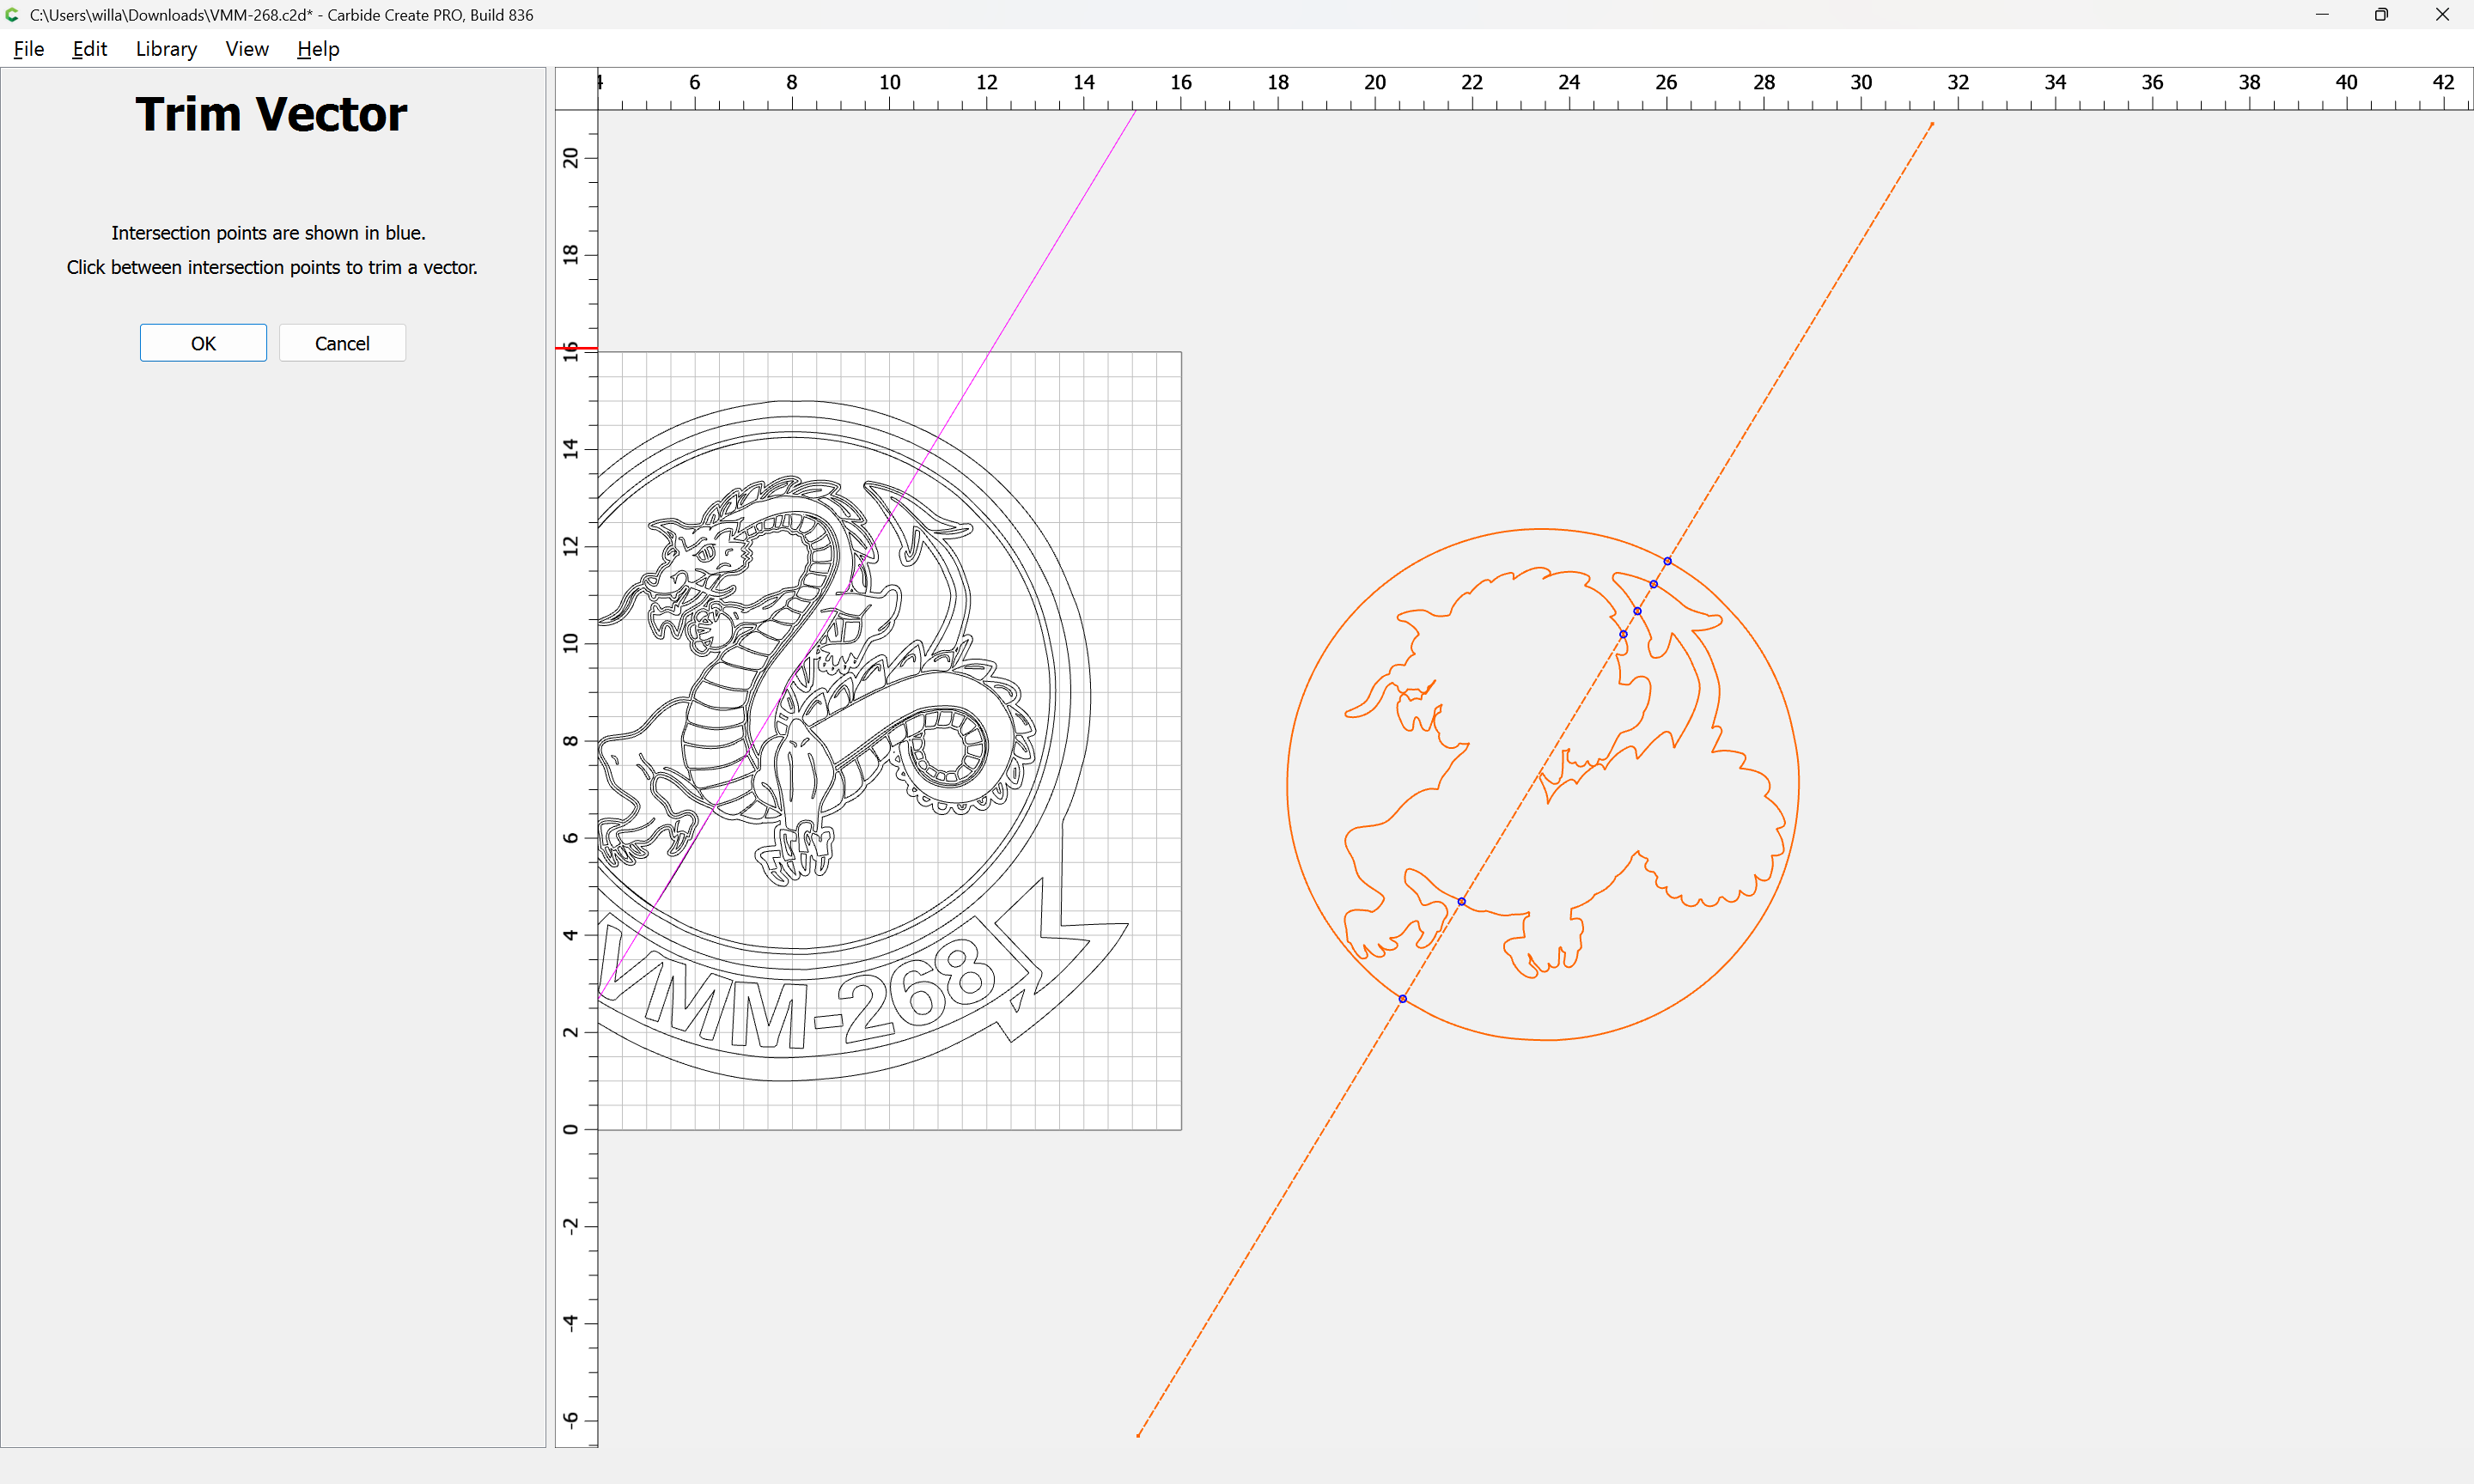The width and height of the screenshot is (2474, 1484).
Task: Click the red marker on vertical ruler
Action: tap(576, 348)
